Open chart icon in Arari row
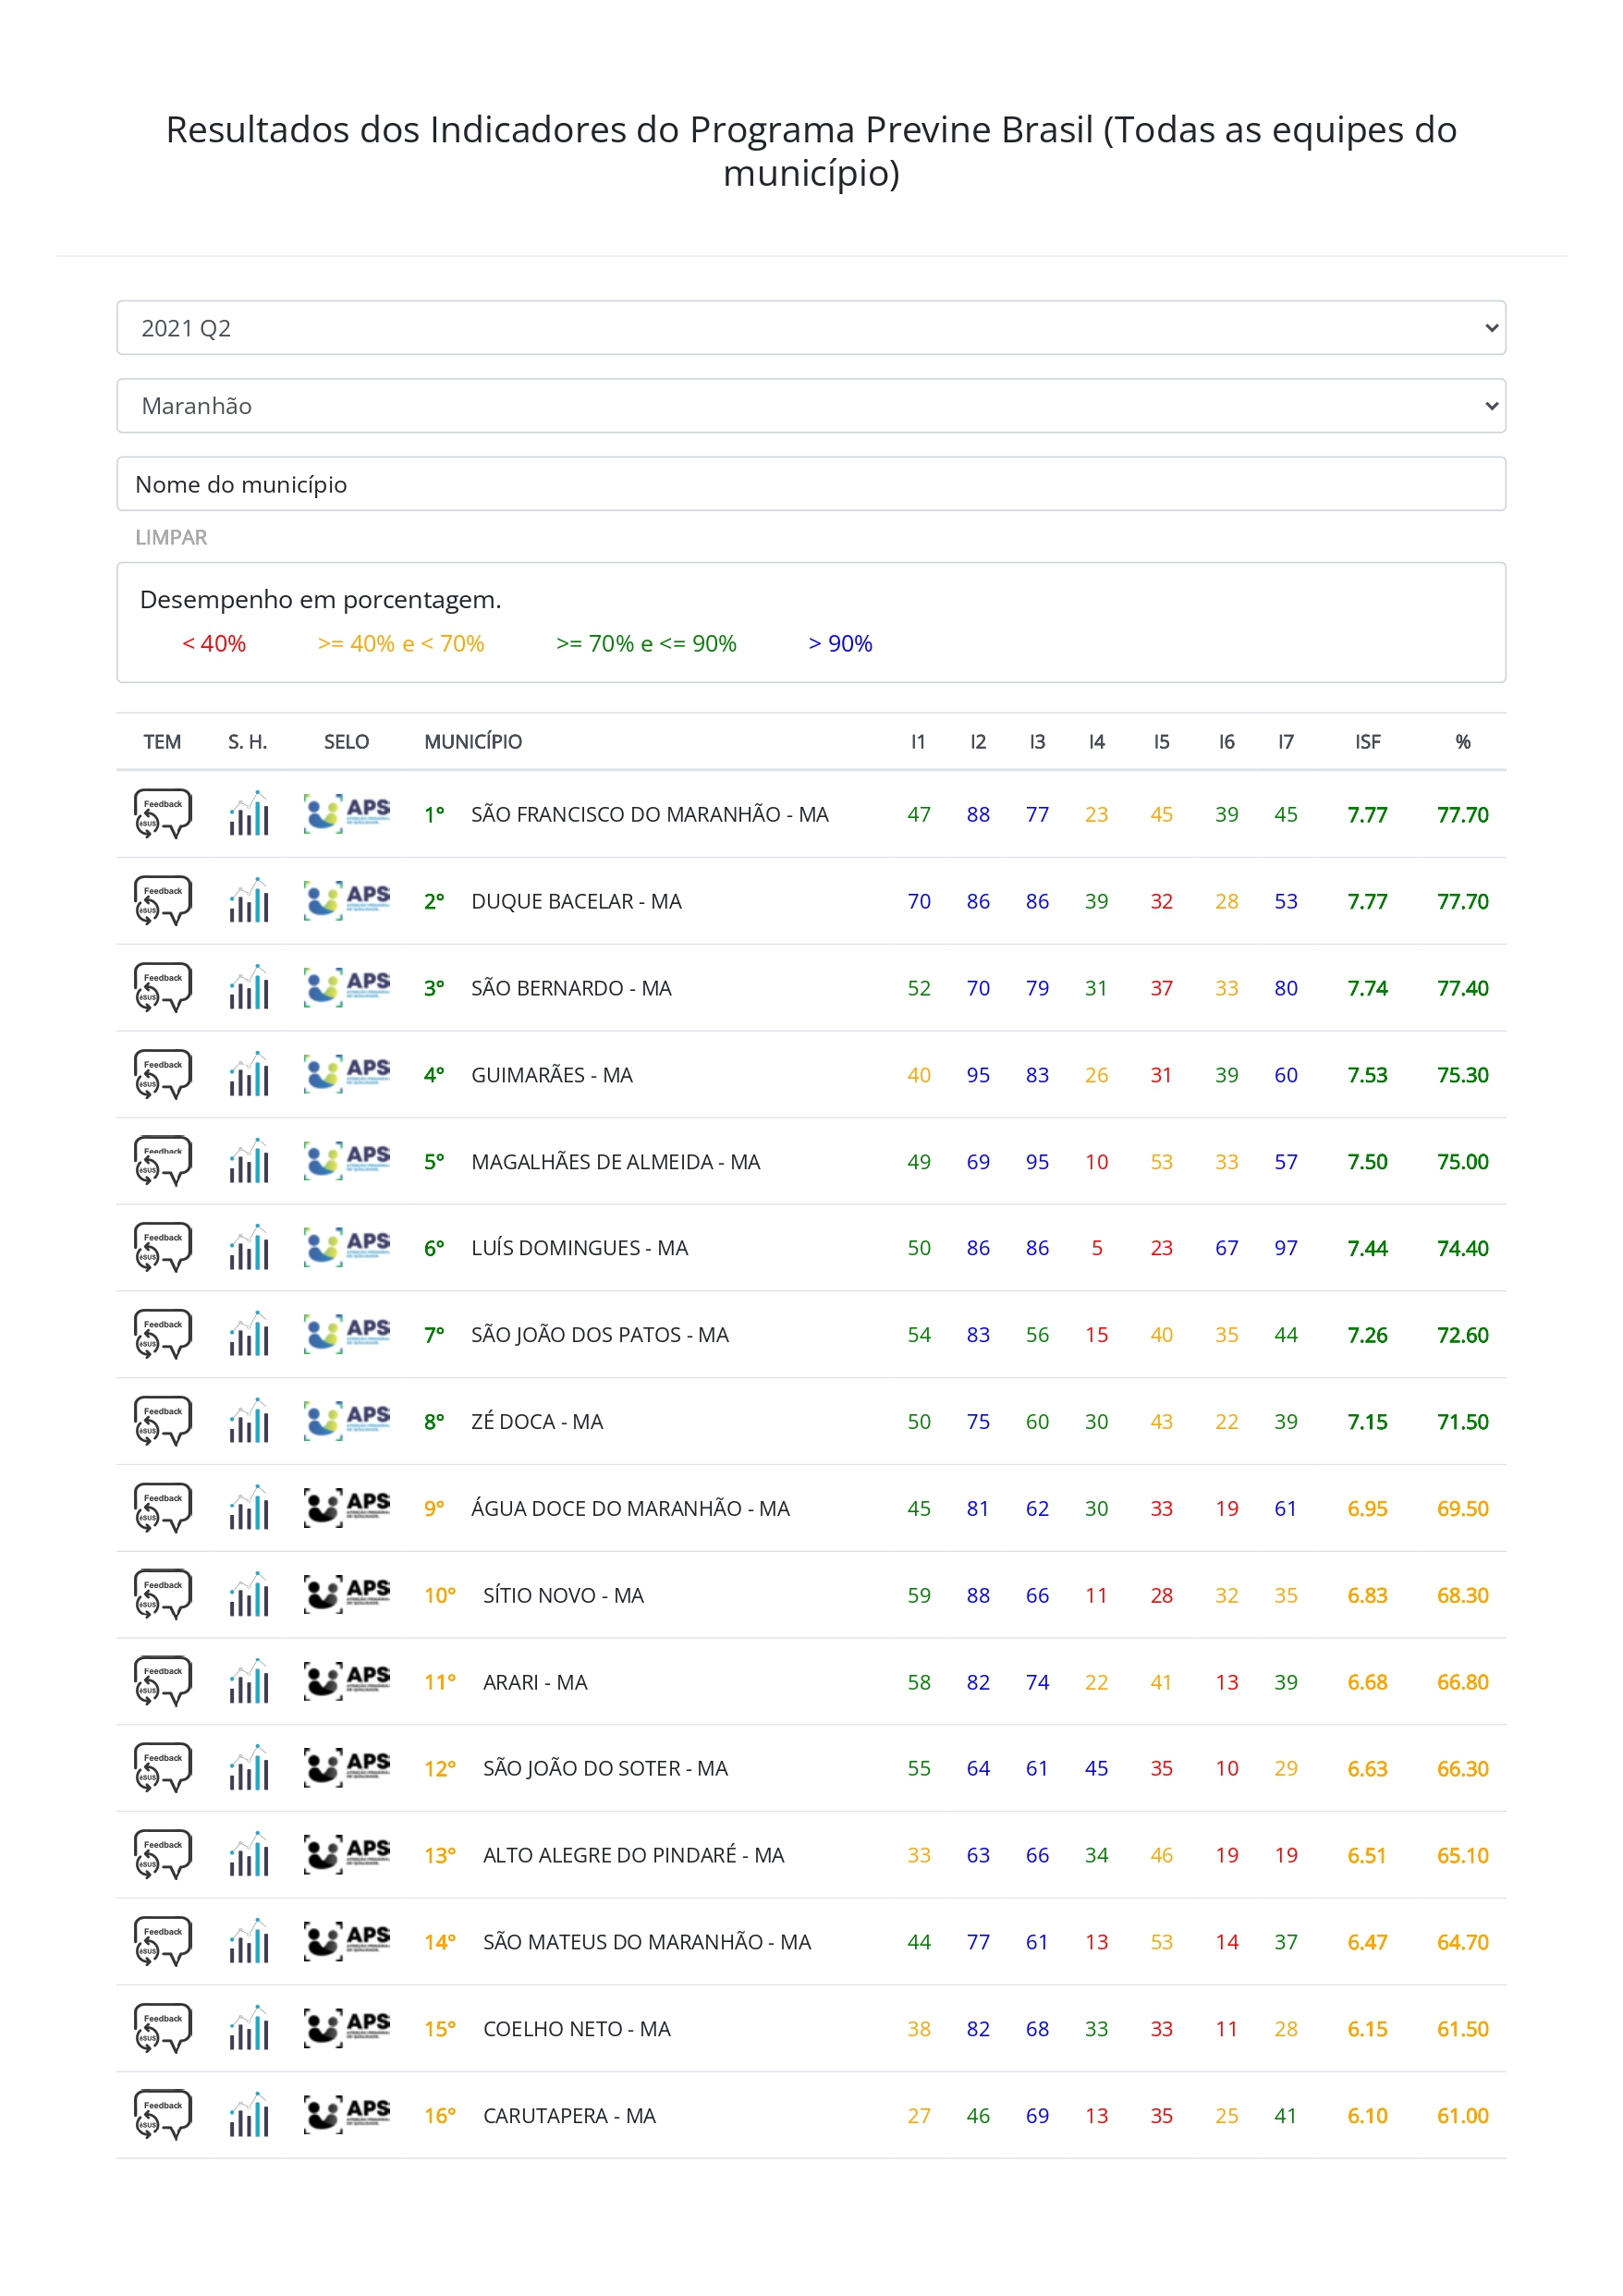 [248, 1682]
